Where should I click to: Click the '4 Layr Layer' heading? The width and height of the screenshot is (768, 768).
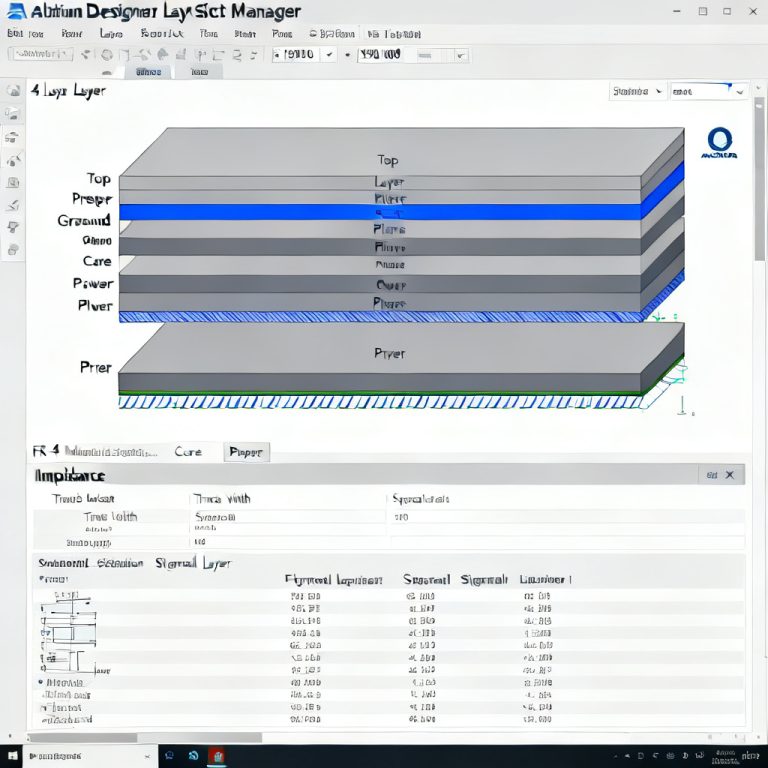tap(68, 91)
